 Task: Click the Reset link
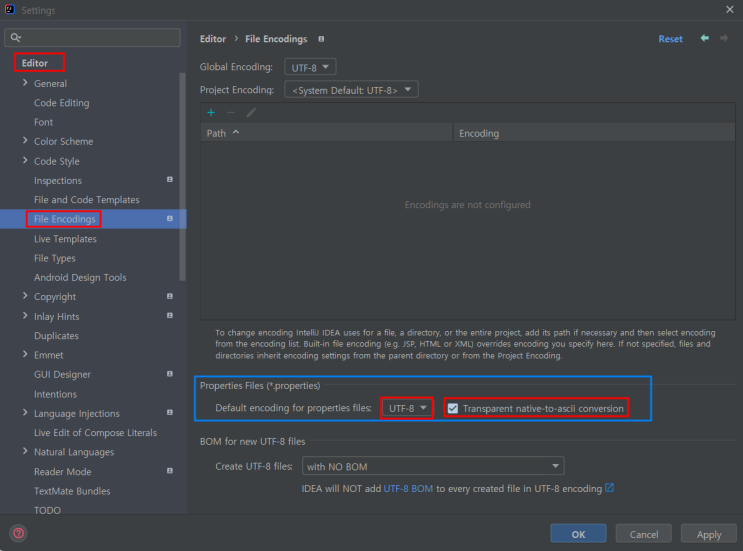click(x=671, y=39)
